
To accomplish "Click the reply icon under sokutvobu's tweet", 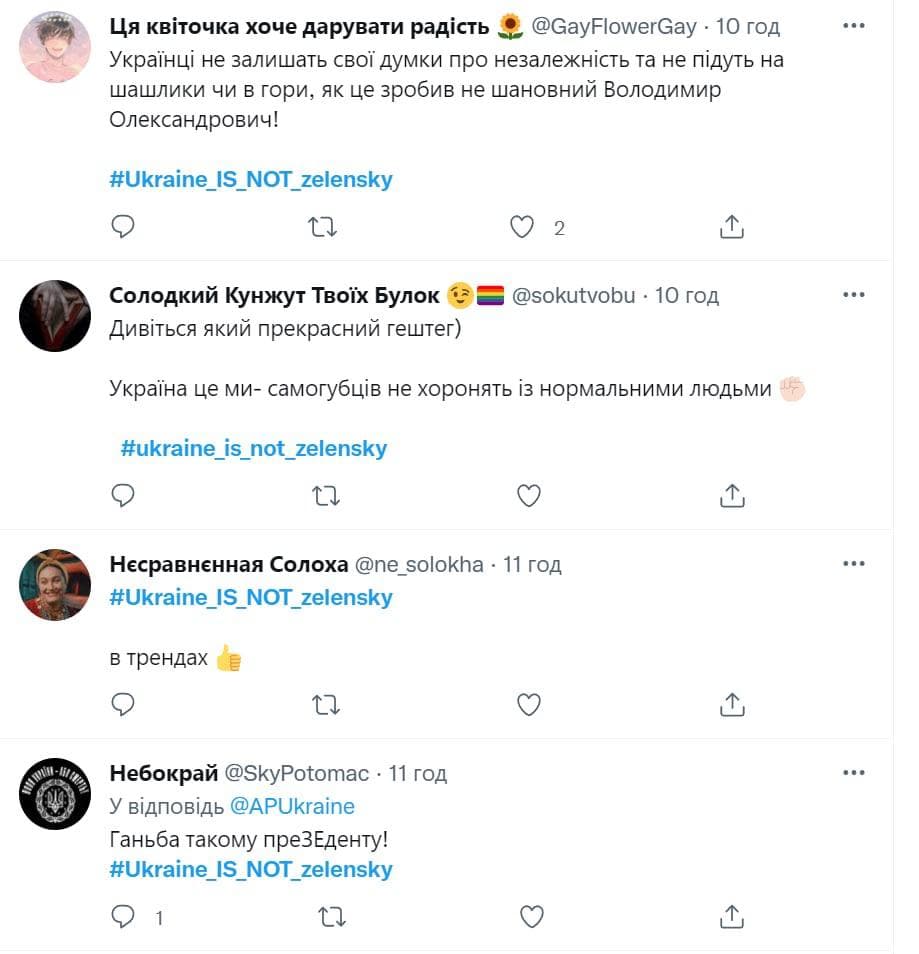I will (x=122, y=495).
